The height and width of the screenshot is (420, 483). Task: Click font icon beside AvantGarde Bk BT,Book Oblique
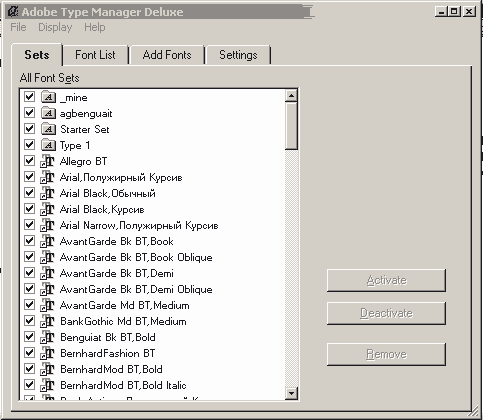click(47, 257)
